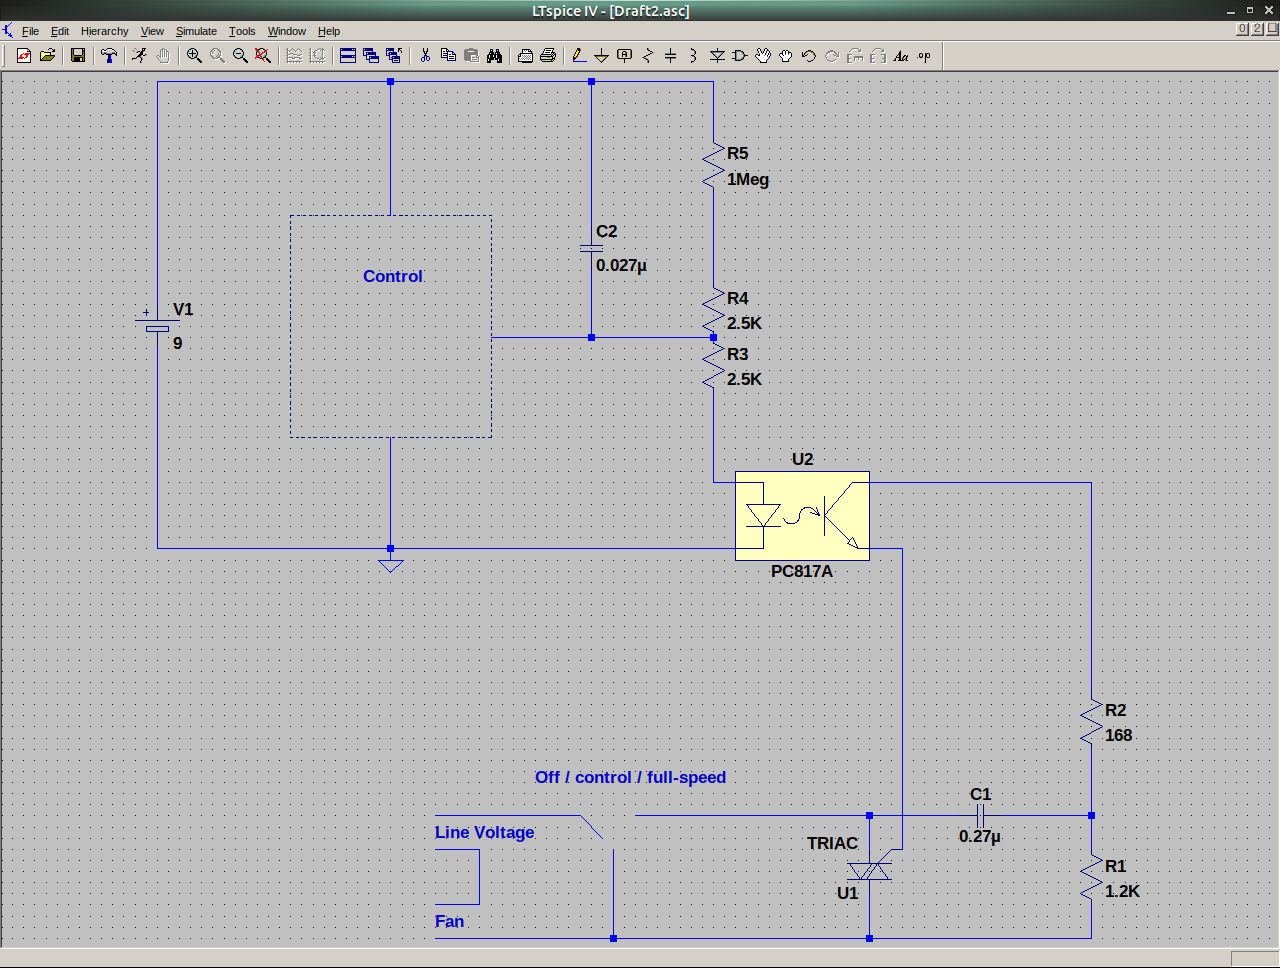This screenshot has height=968, width=1280.
Task: Select the Copy tool
Action: tap(448, 56)
